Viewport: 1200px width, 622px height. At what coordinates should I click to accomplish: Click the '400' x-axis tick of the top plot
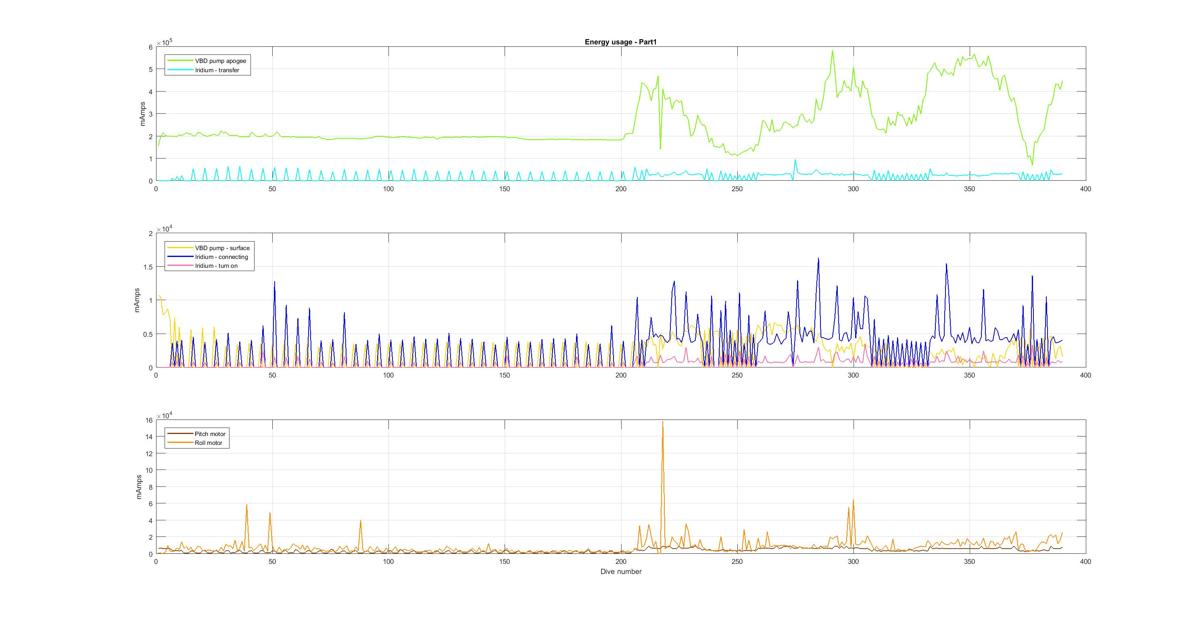(1085, 188)
